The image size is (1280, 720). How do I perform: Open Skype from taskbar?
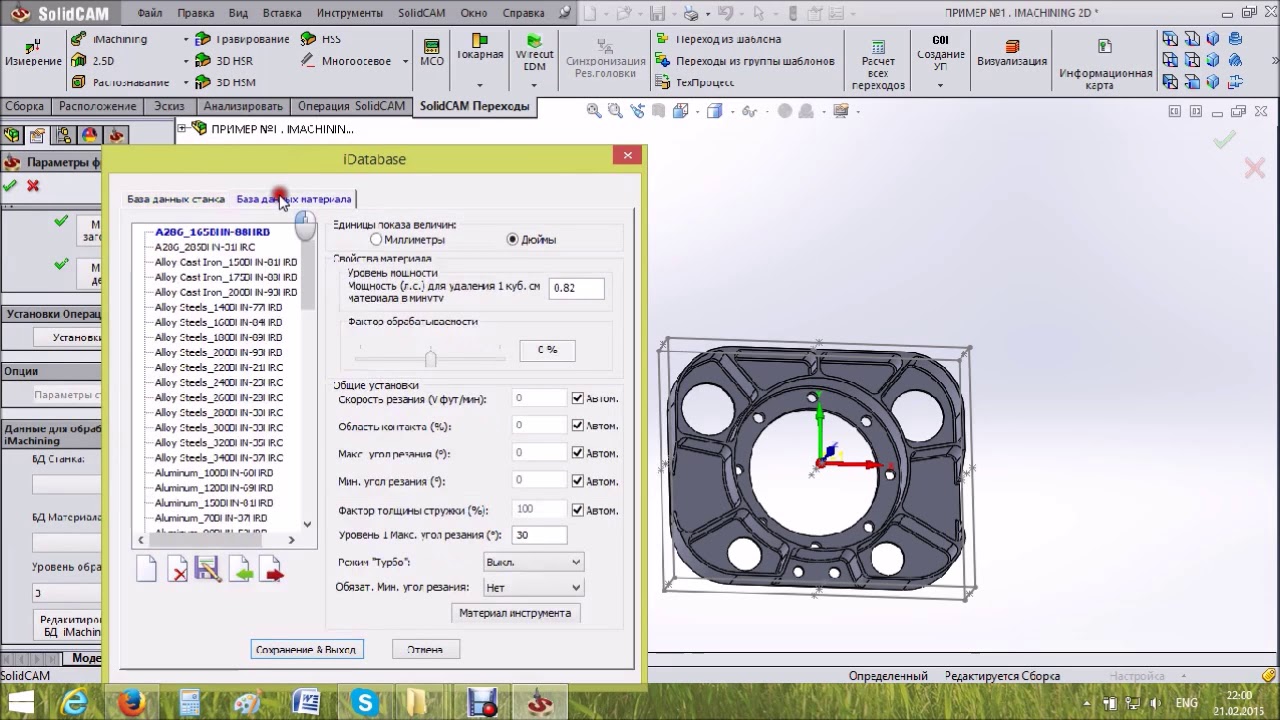coord(364,703)
